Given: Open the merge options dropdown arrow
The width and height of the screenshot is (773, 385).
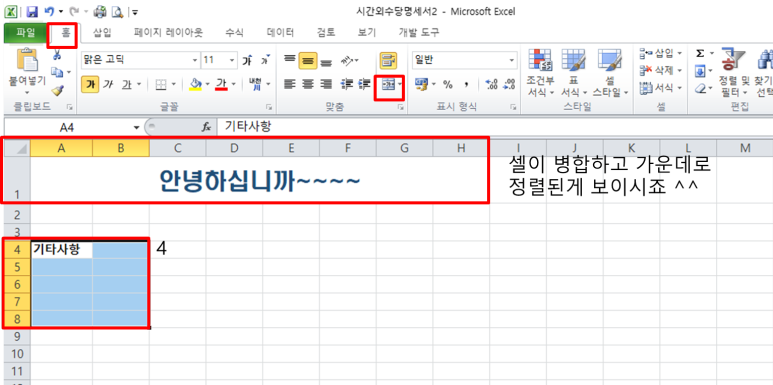Looking at the screenshot, I should point(399,84).
